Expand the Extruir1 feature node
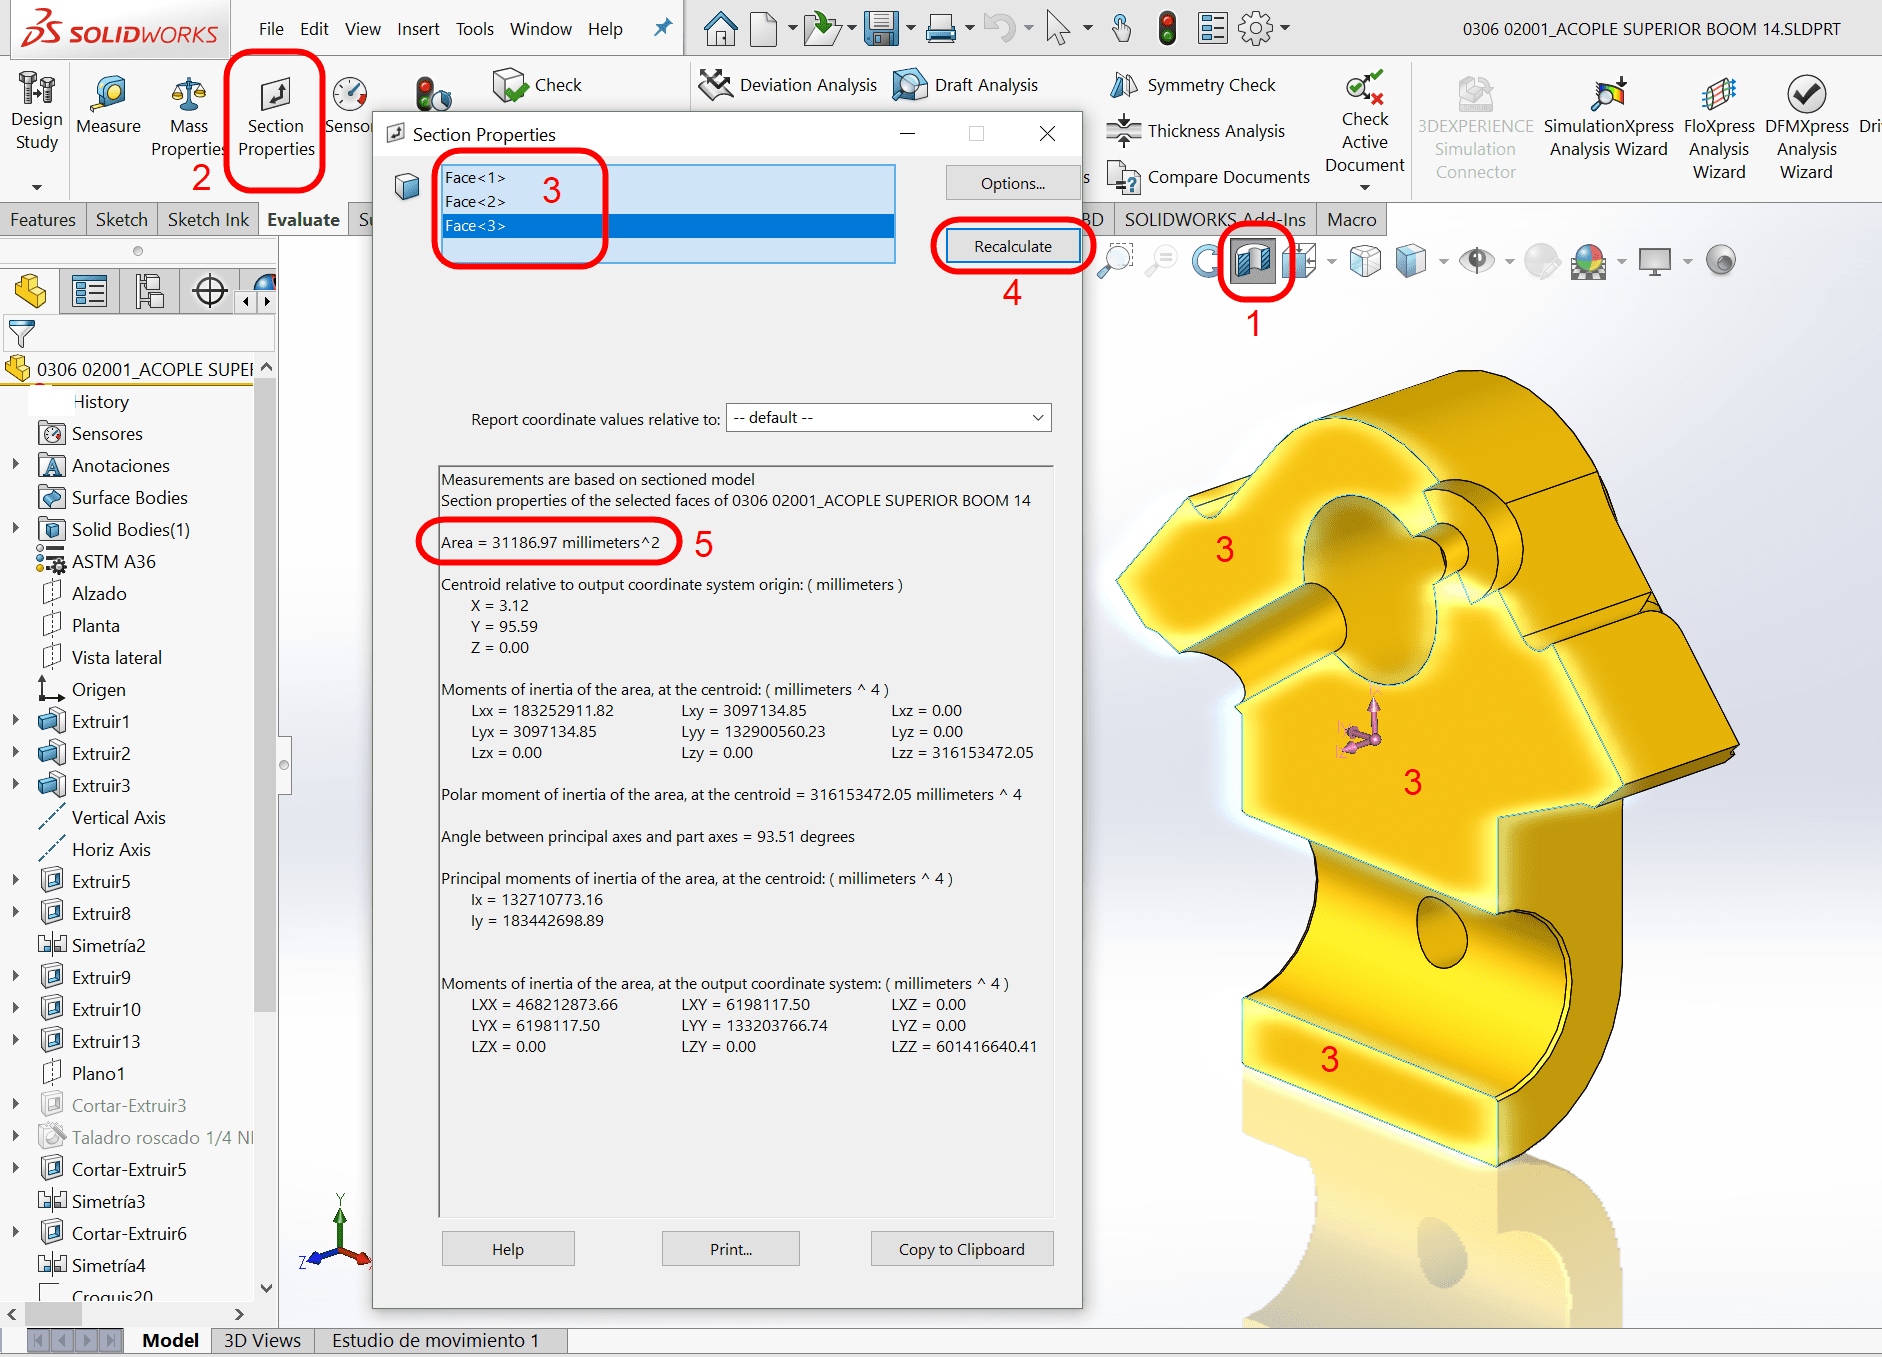Viewport: 1882px width, 1357px height. tap(15, 721)
